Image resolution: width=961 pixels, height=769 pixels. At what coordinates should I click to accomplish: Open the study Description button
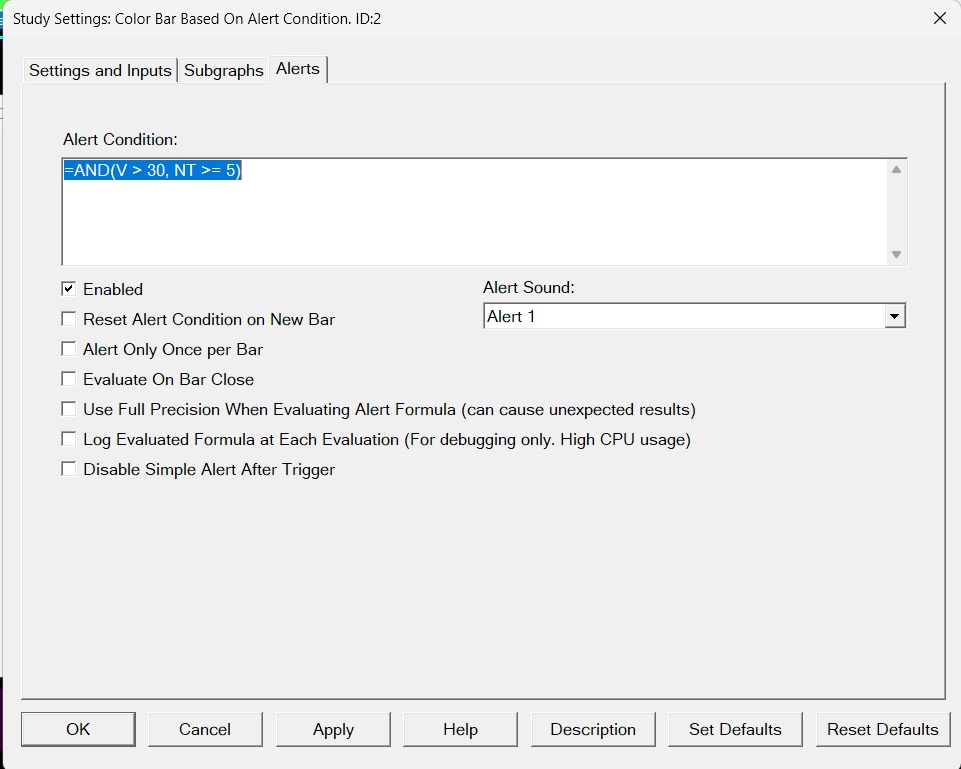click(593, 729)
